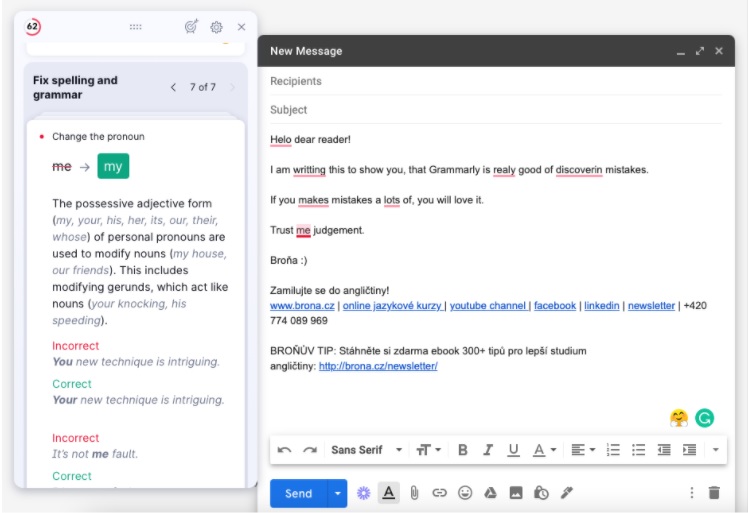Insert files using Google Drive icon
Screen dimensions: 748x513
[x=491, y=493]
